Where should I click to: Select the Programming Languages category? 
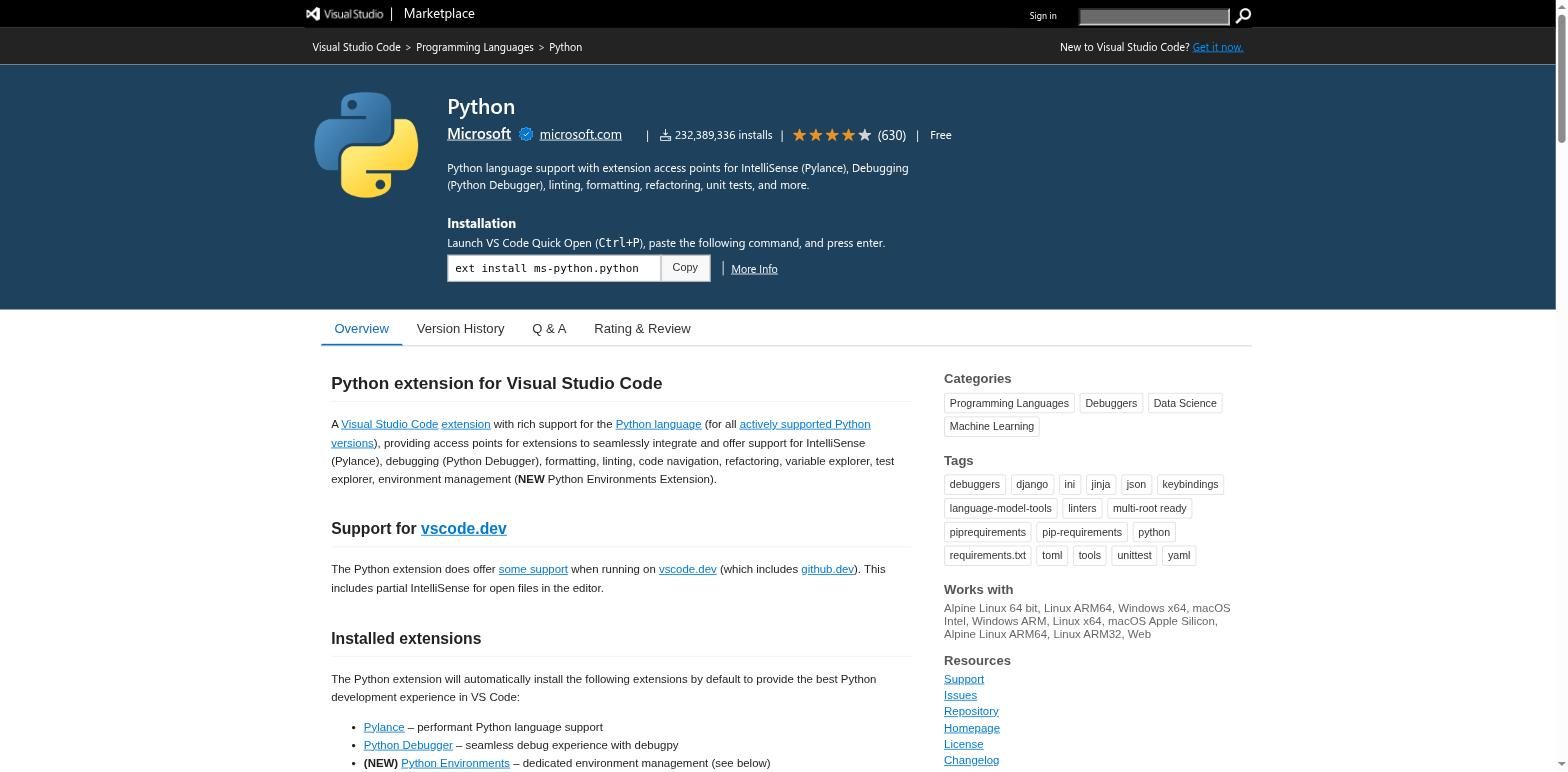click(1009, 403)
